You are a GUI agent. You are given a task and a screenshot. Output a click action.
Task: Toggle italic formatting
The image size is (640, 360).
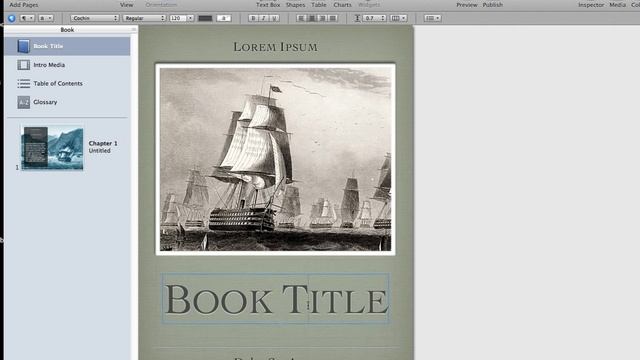[x=264, y=18]
